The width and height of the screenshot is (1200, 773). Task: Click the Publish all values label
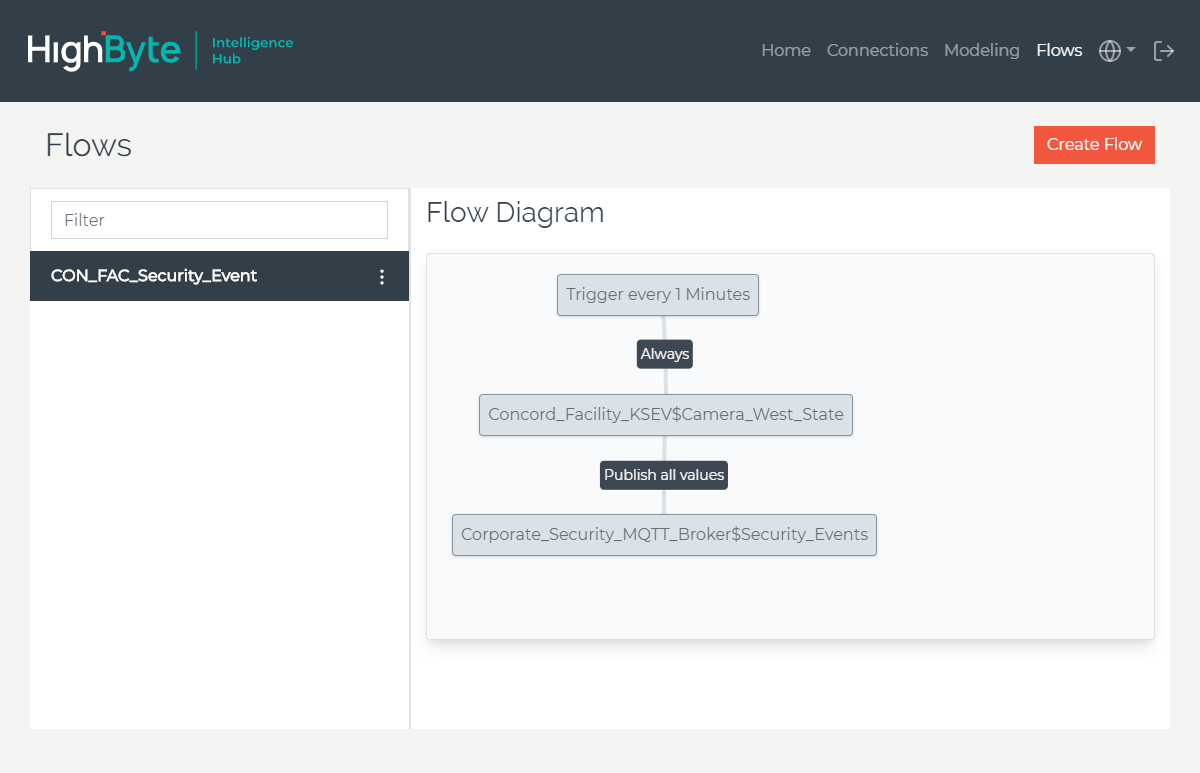663,475
